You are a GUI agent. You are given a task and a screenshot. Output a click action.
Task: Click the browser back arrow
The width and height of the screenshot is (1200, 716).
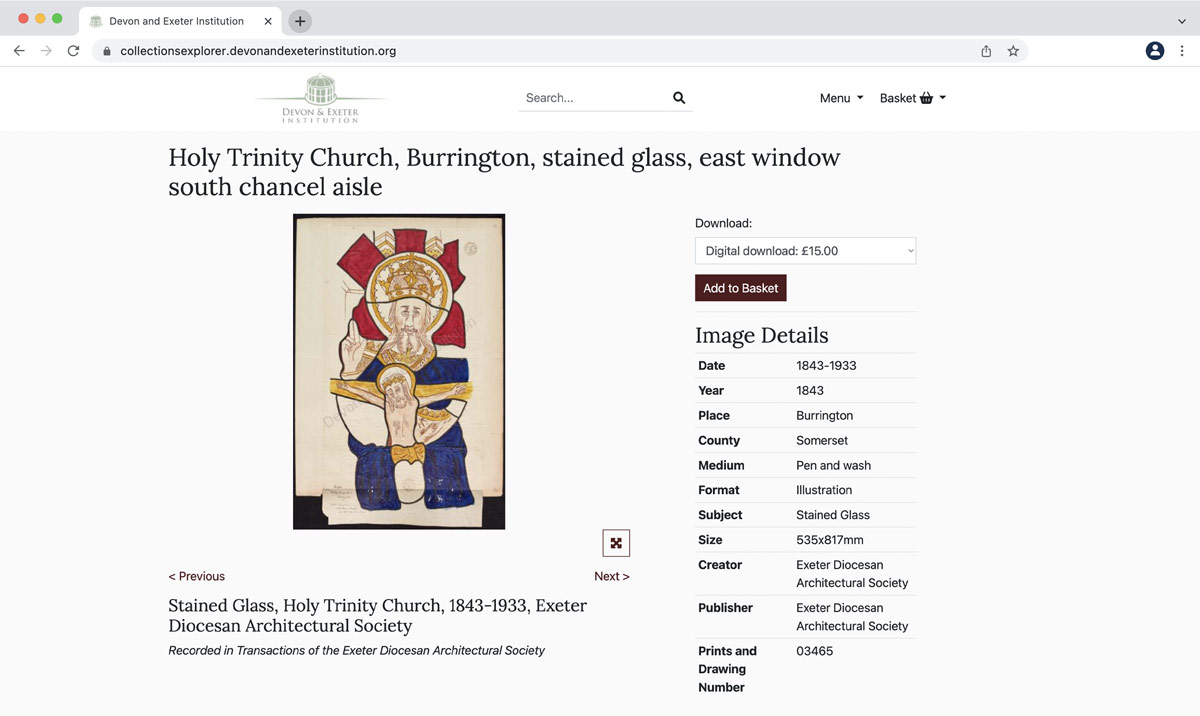coord(19,51)
